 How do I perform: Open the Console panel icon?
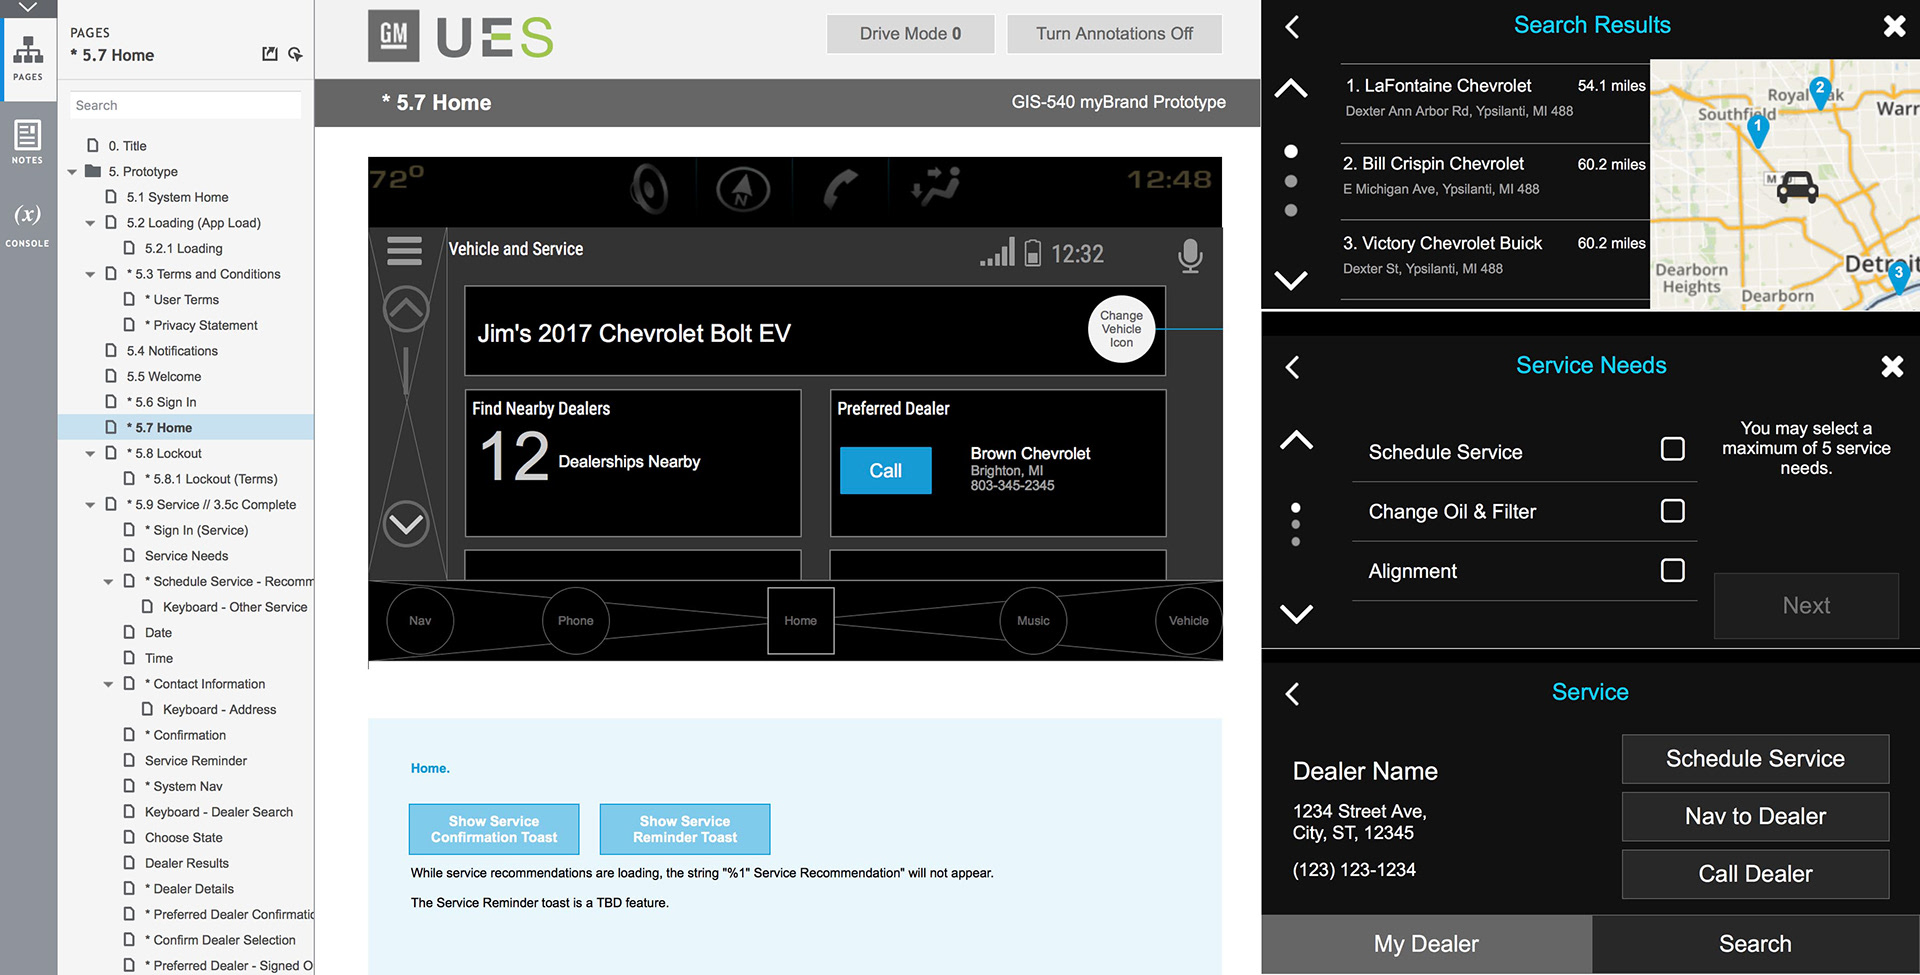pos(28,224)
